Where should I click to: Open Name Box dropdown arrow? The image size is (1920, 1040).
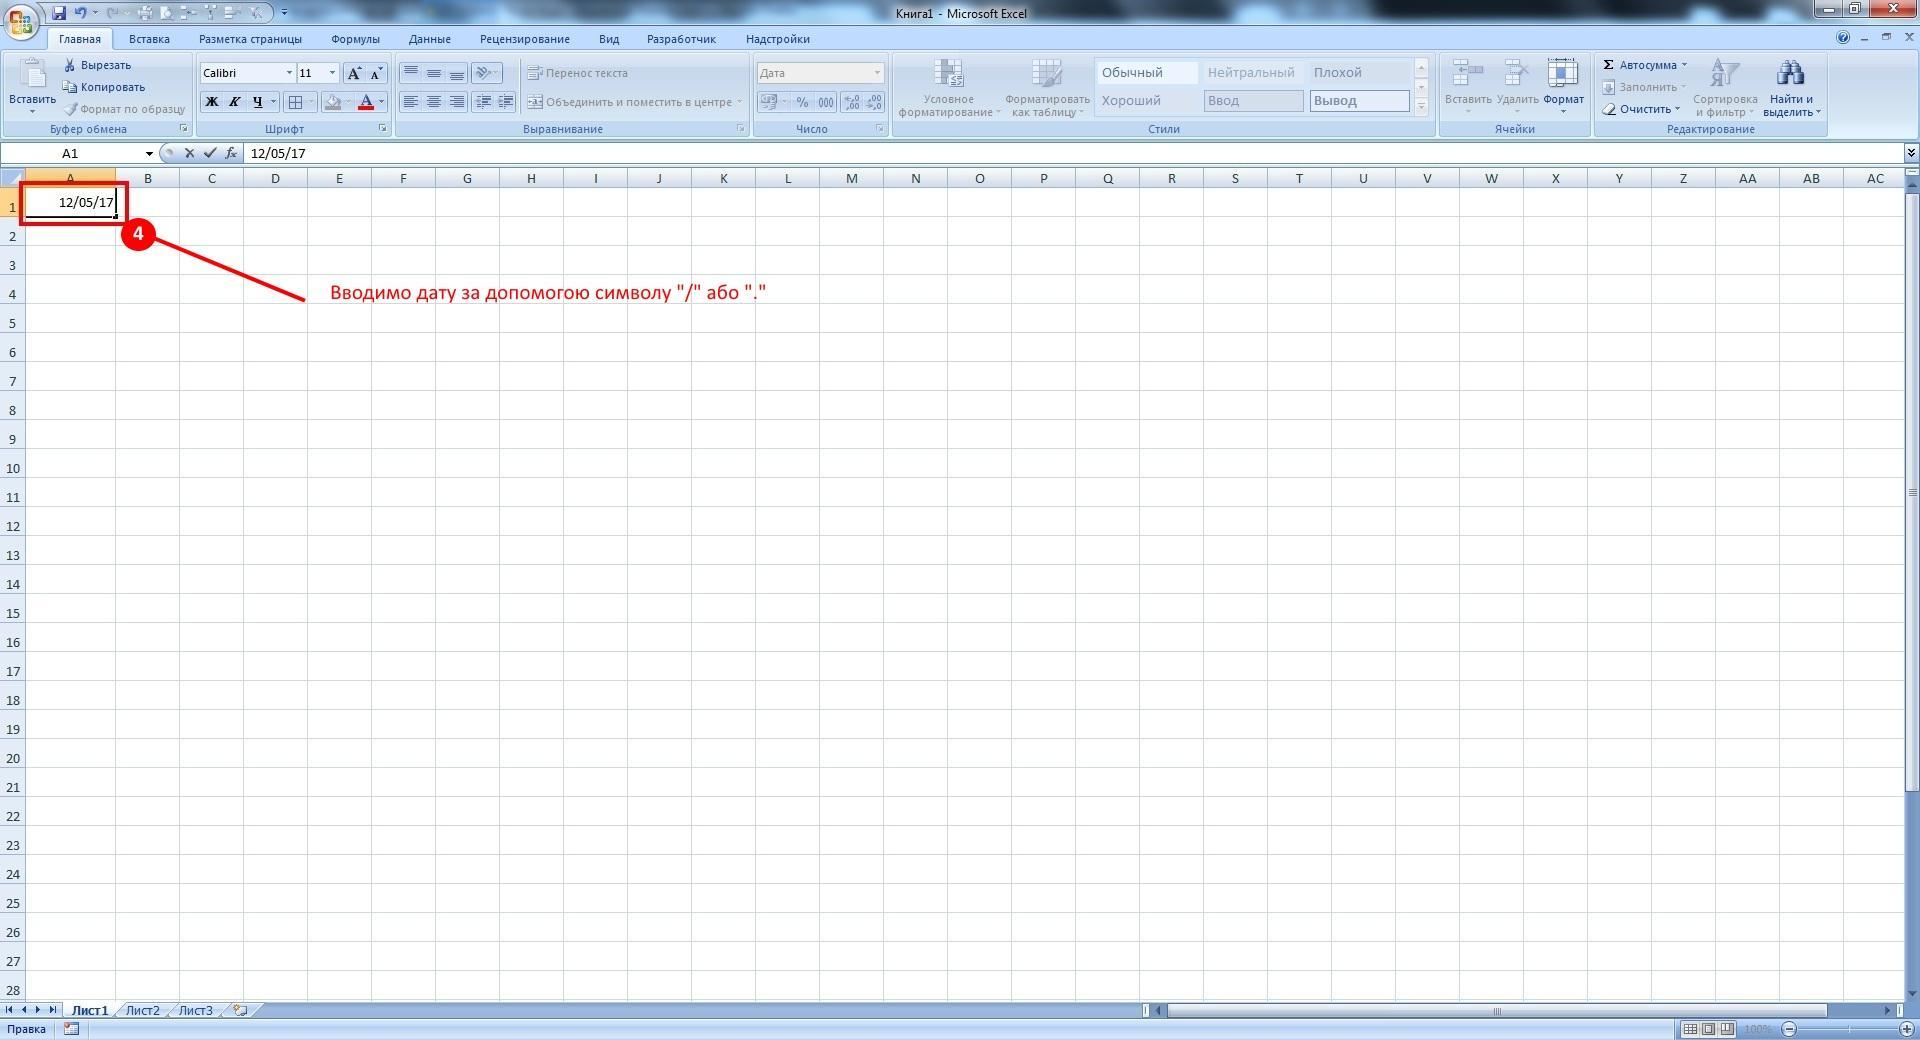point(149,153)
